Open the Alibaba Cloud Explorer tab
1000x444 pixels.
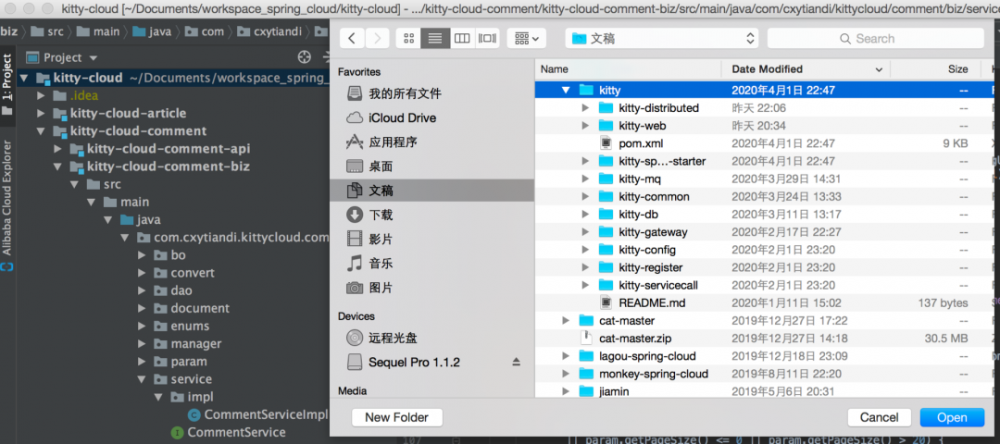click(x=7, y=197)
